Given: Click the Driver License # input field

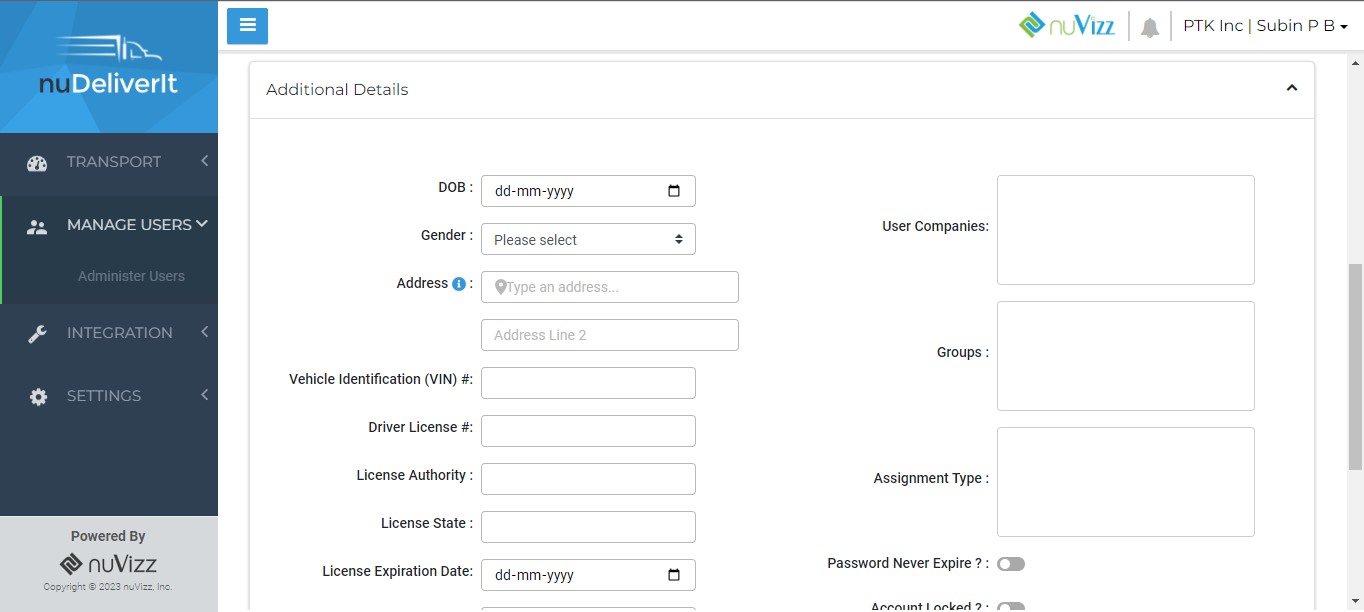Looking at the screenshot, I should pyautogui.click(x=588, y=431).
